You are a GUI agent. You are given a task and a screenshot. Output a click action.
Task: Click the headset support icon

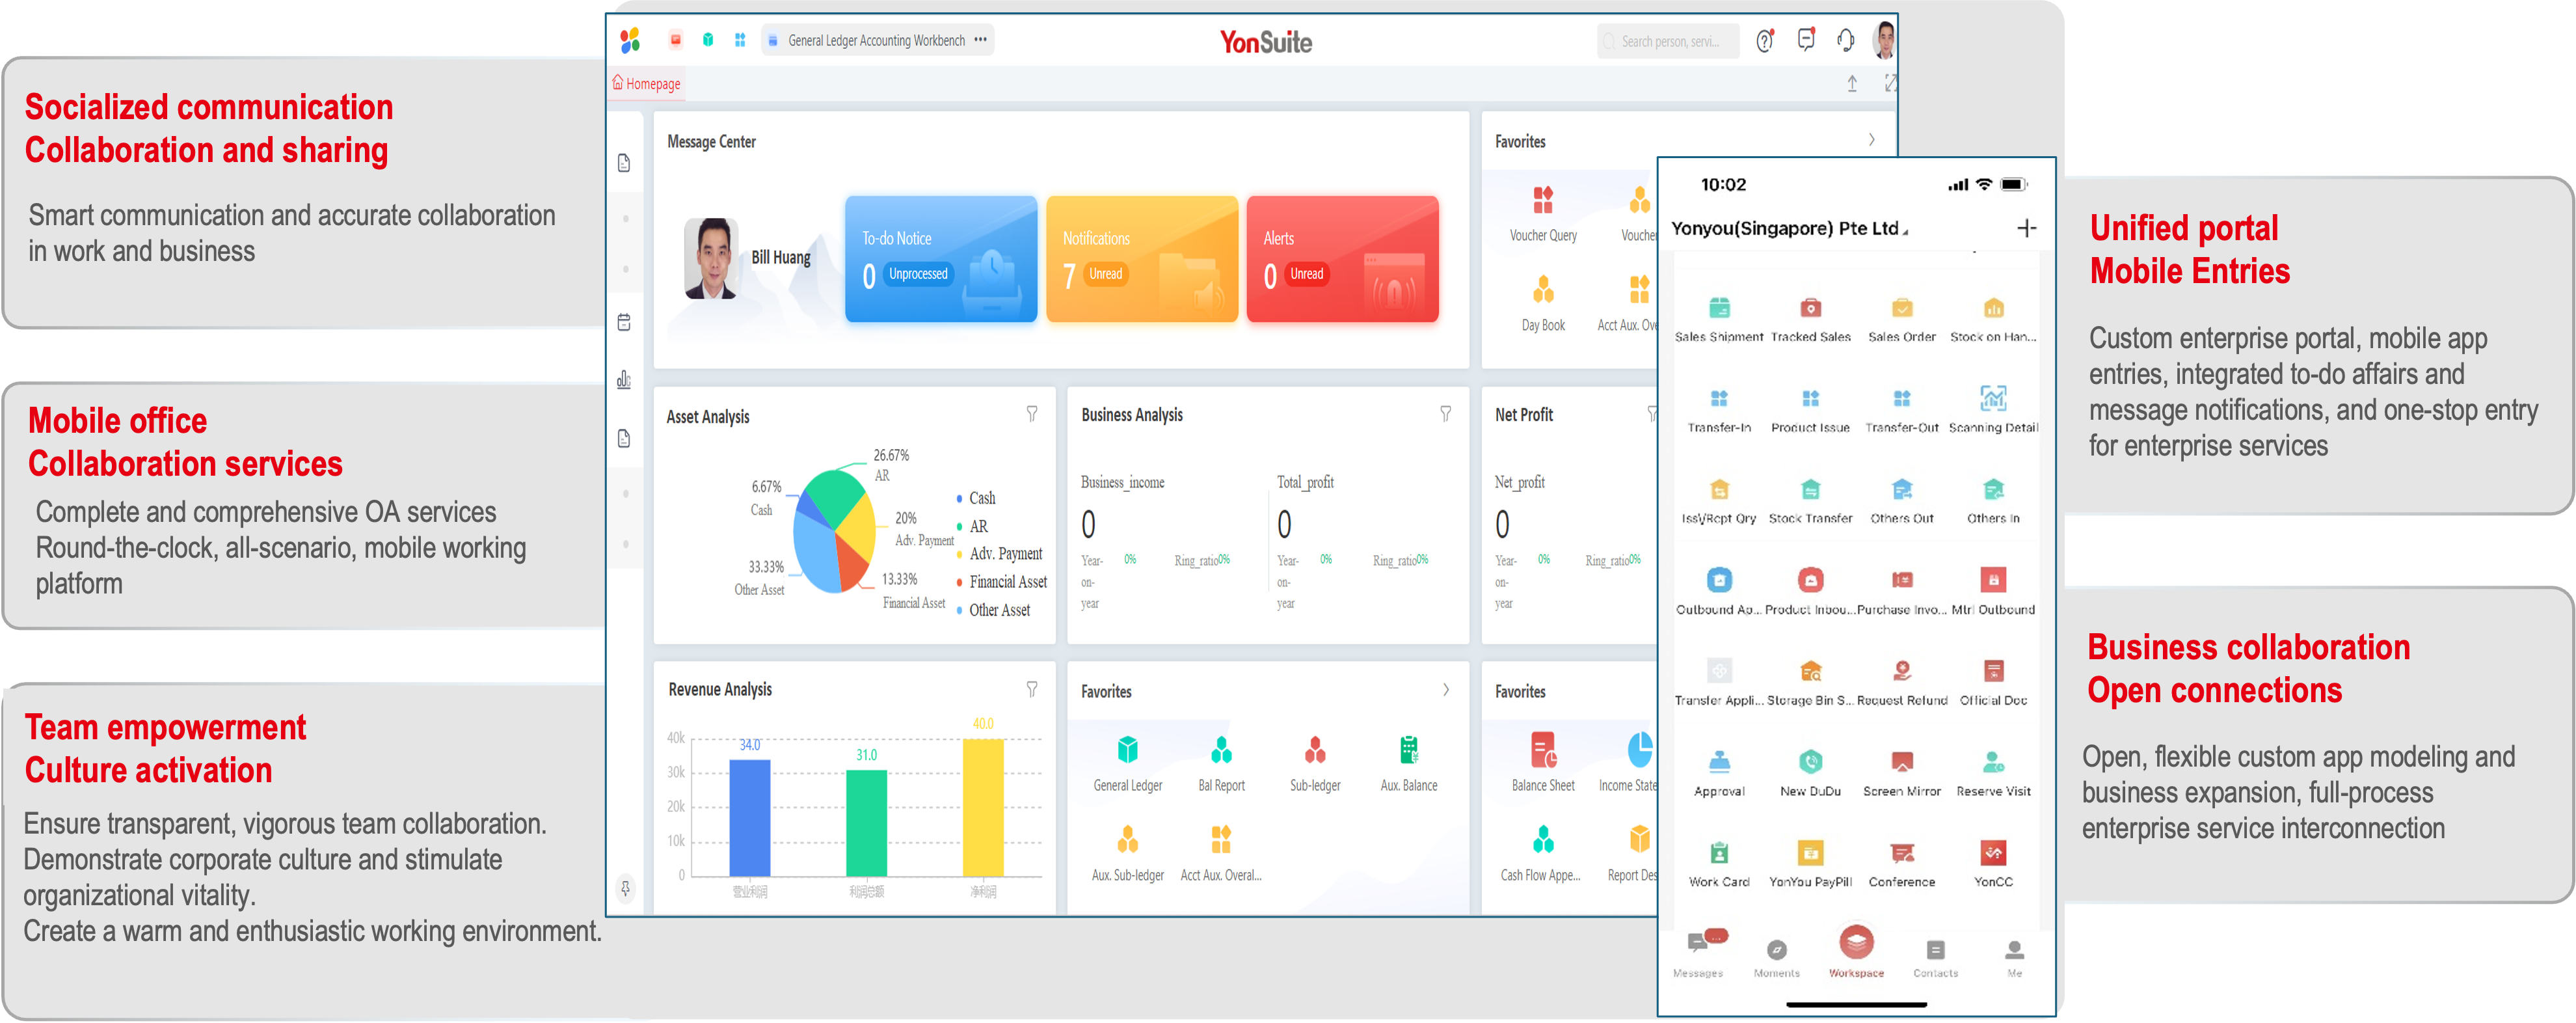tap(1845, 41)
